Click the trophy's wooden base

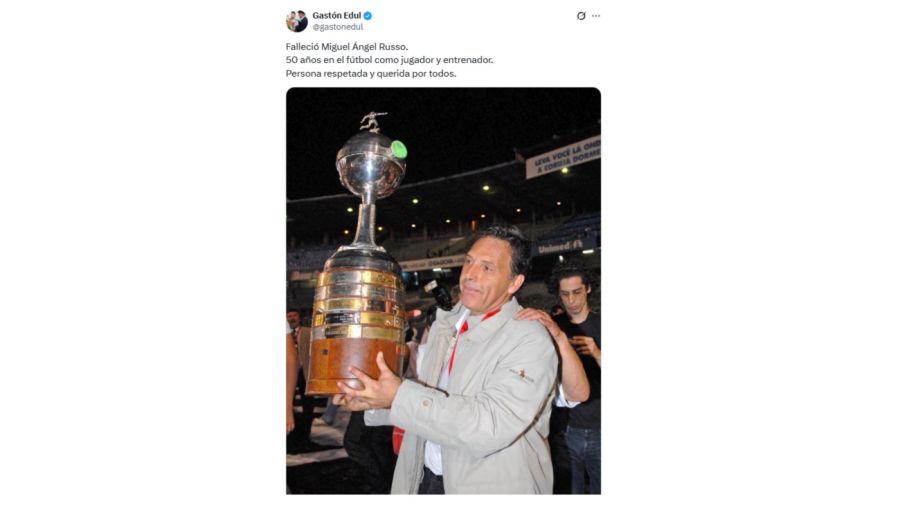click(x=355, y=366)
